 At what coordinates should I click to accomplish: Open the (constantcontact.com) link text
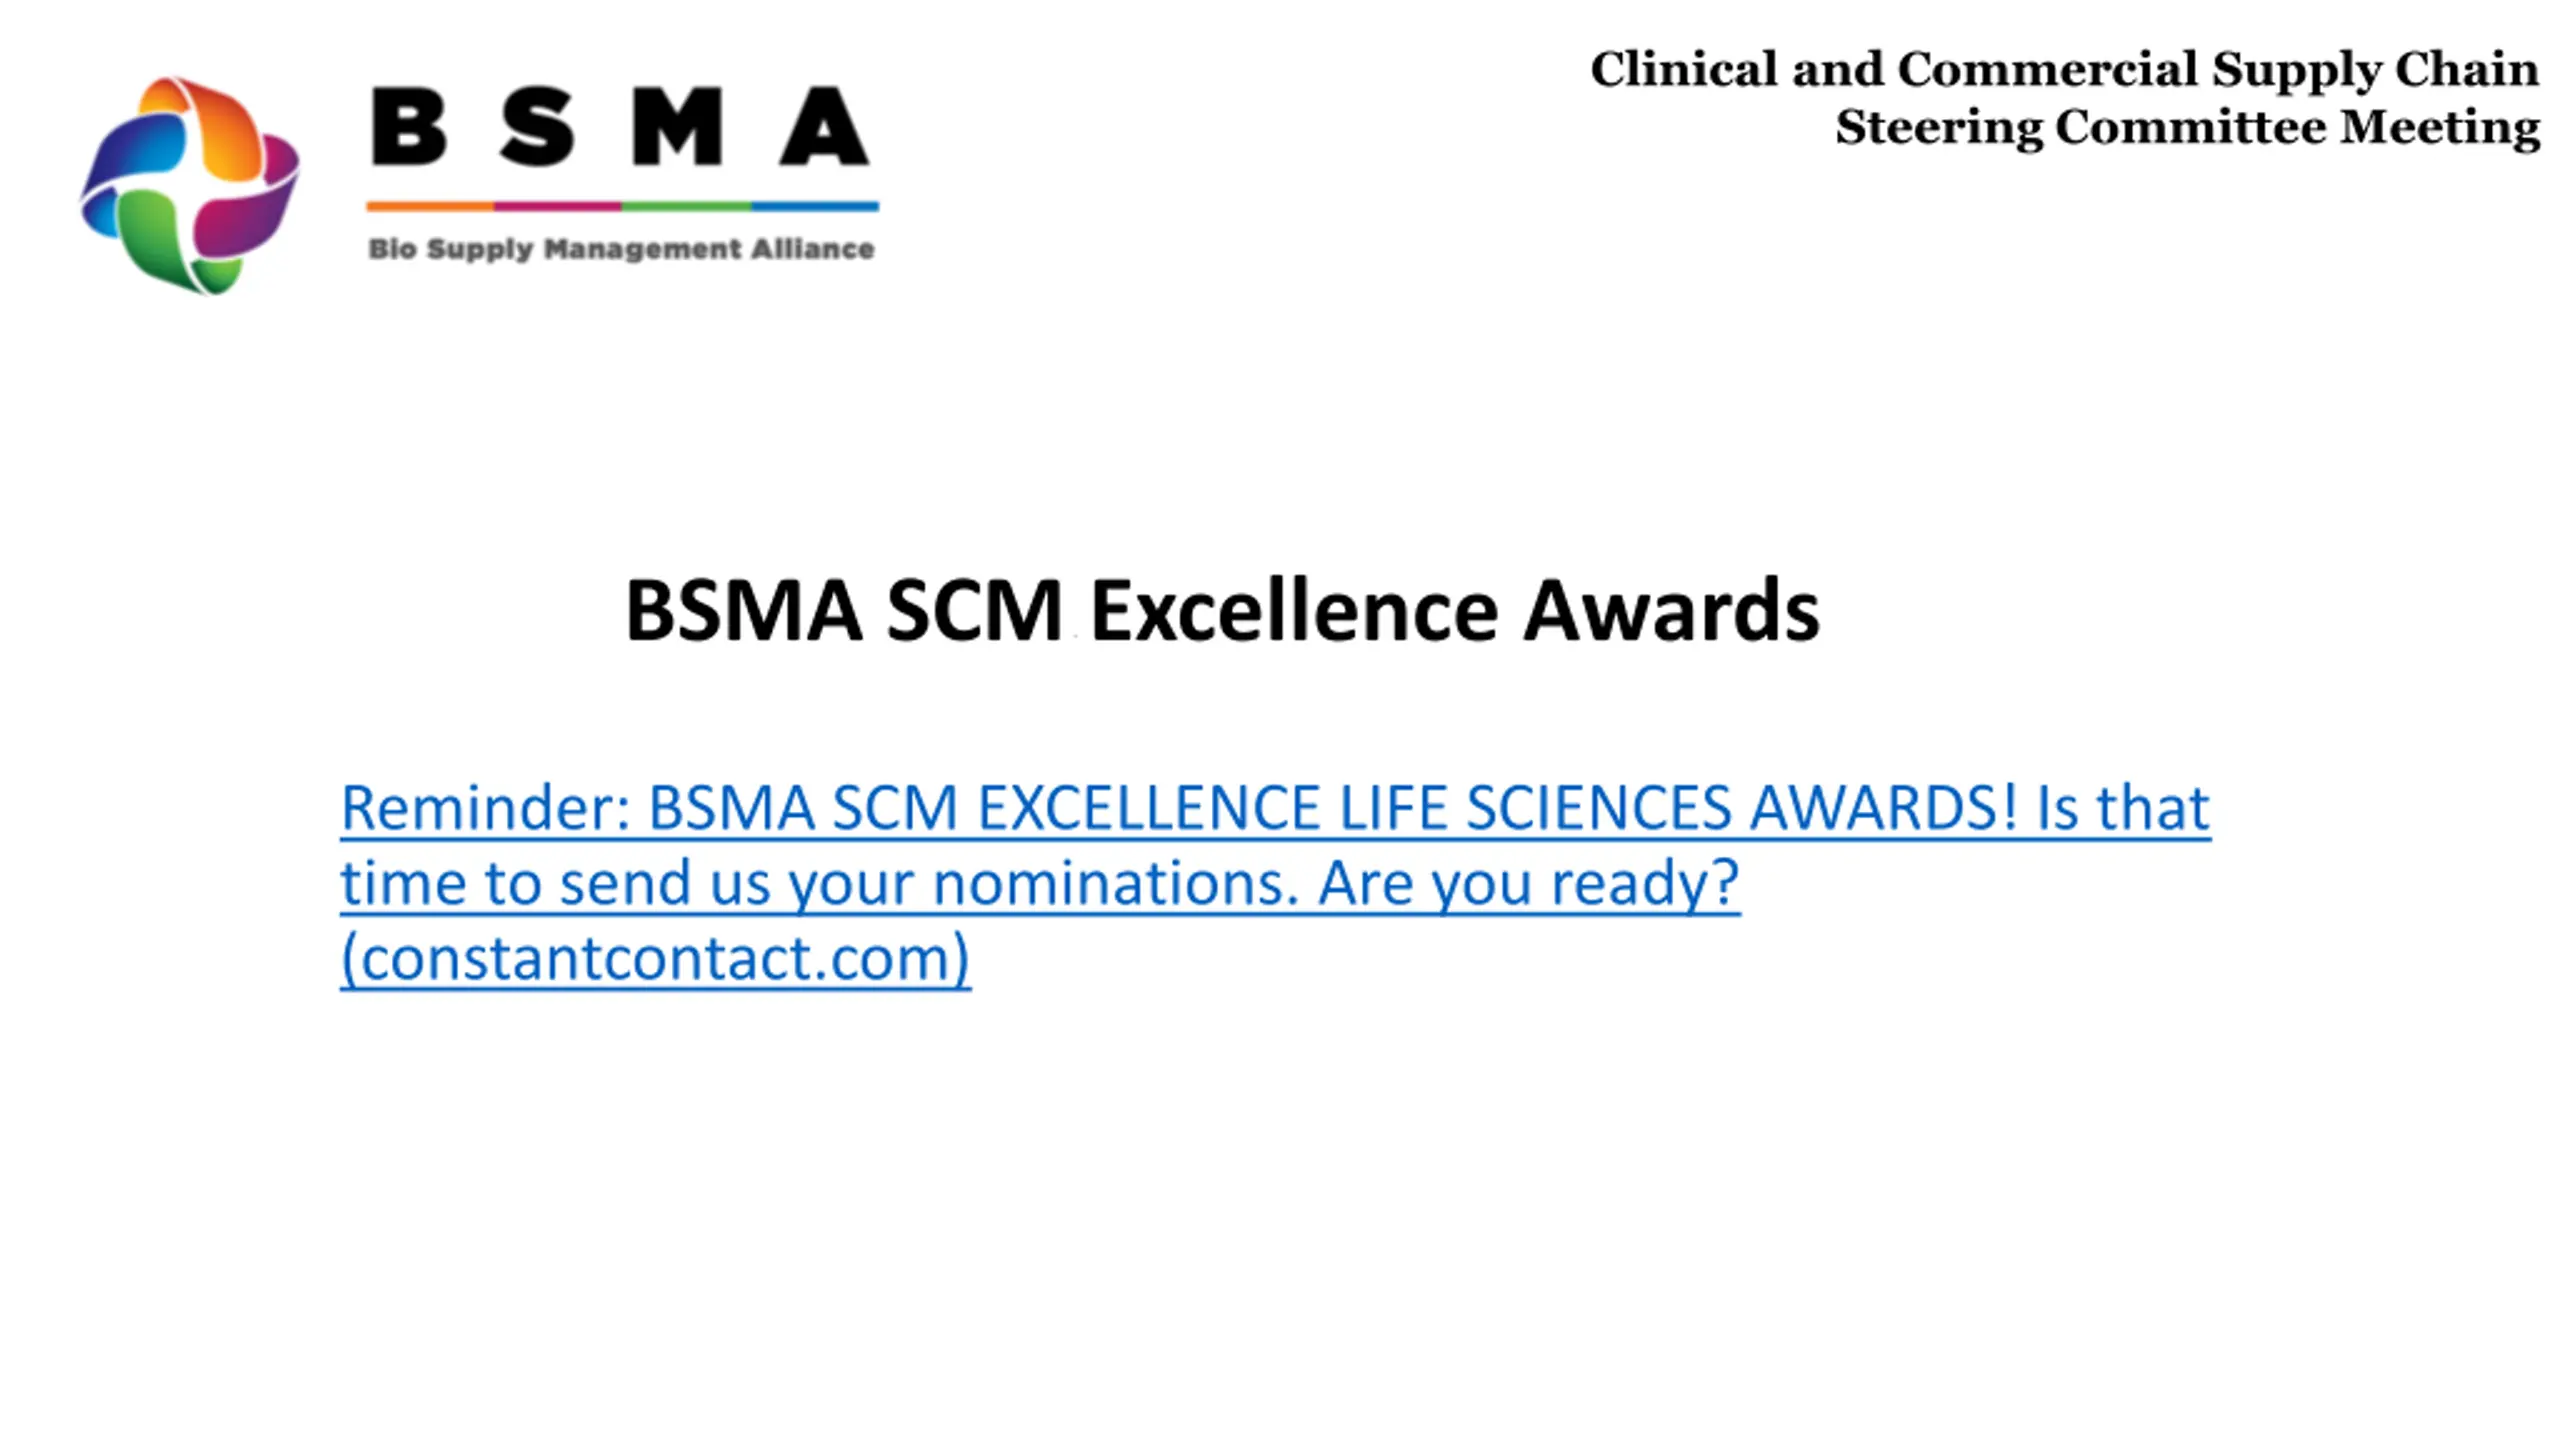655,959
